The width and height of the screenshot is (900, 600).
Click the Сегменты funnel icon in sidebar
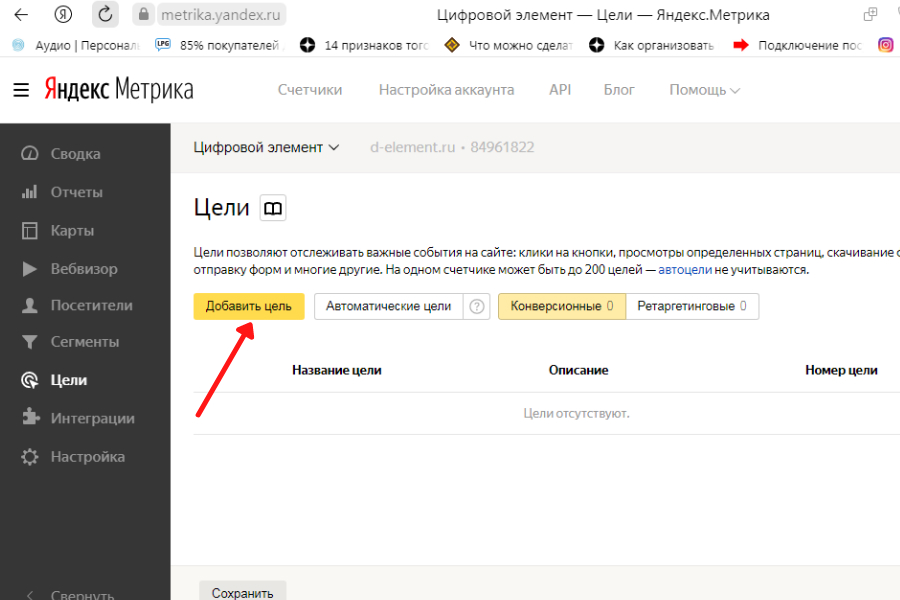(30, 342)
